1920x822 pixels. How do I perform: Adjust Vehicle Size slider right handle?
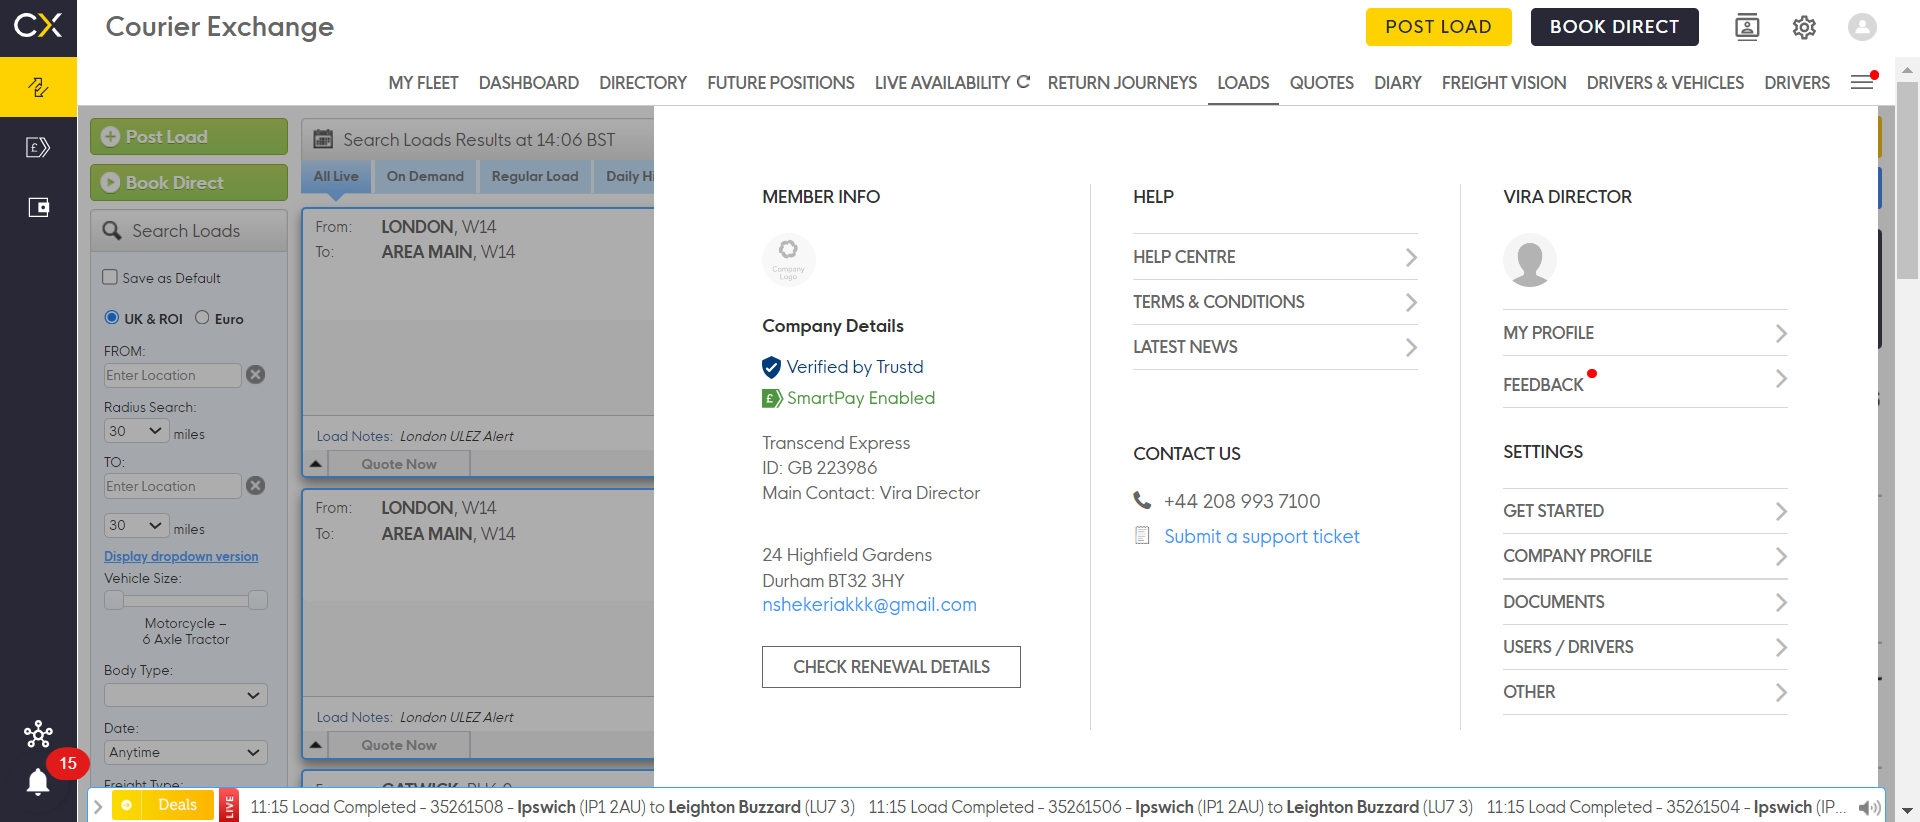[258, 600]
